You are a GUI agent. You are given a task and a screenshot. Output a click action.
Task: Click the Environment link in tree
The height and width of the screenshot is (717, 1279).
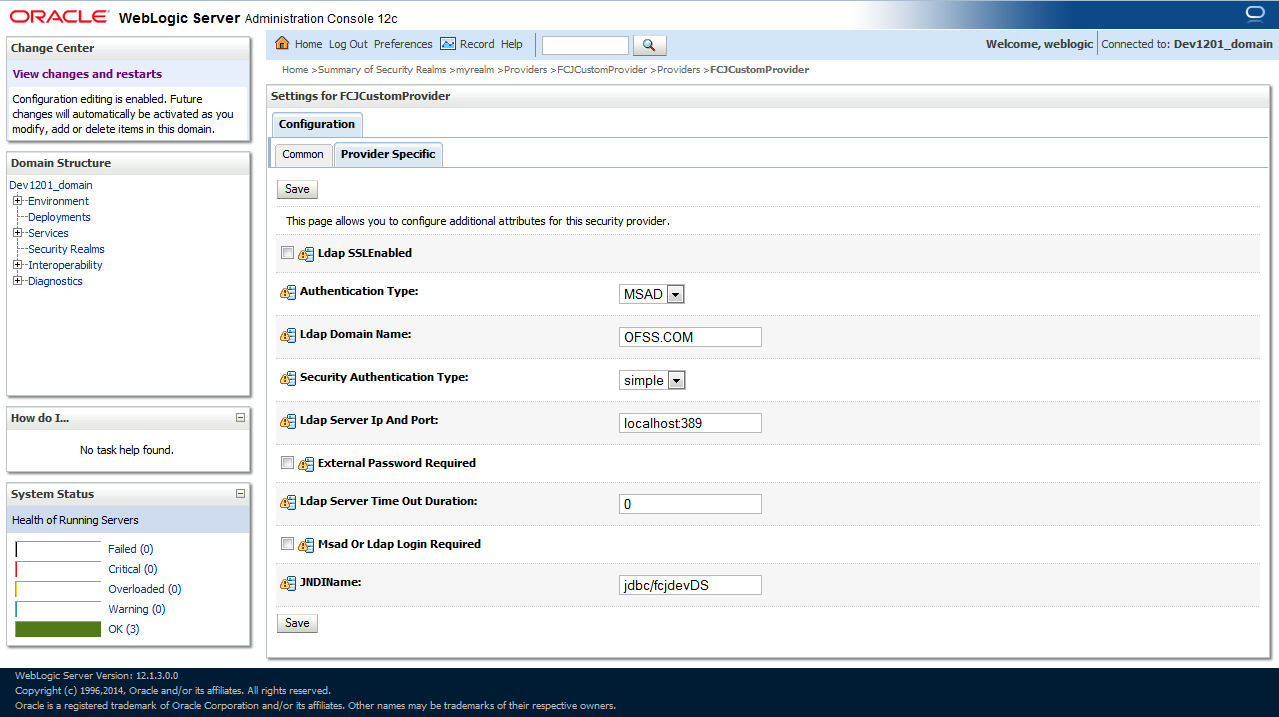58,201
